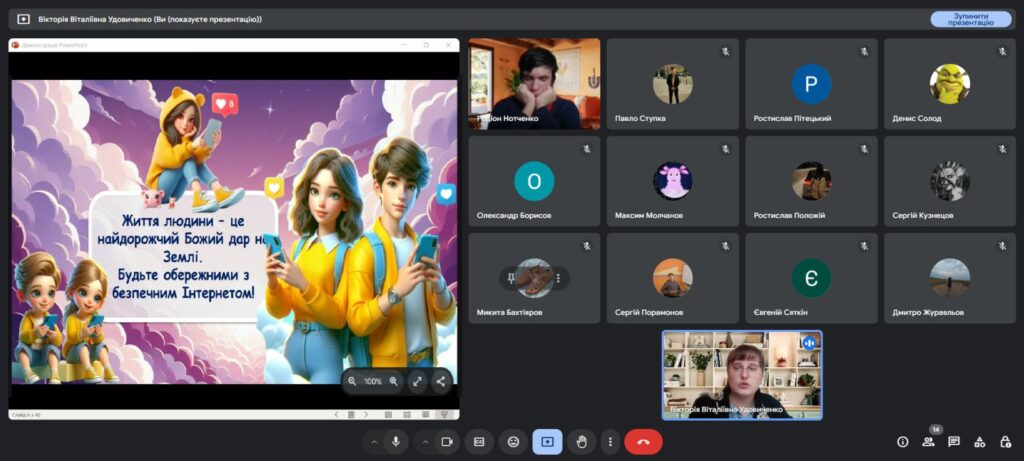
Task: Toggle the microphone mute button
Action: 397,441
